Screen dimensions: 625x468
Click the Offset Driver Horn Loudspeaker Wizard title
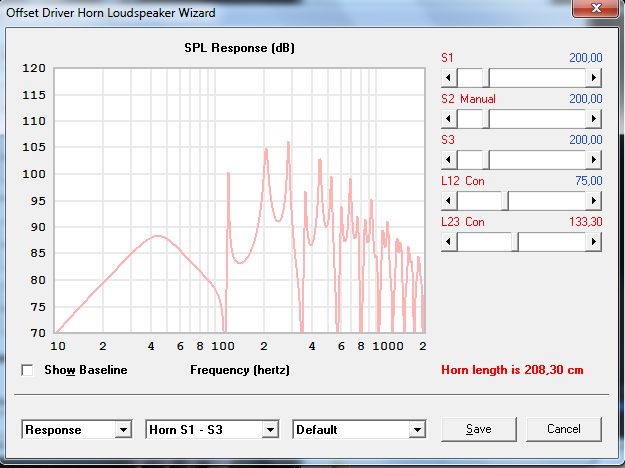click(x=111, y=13)
